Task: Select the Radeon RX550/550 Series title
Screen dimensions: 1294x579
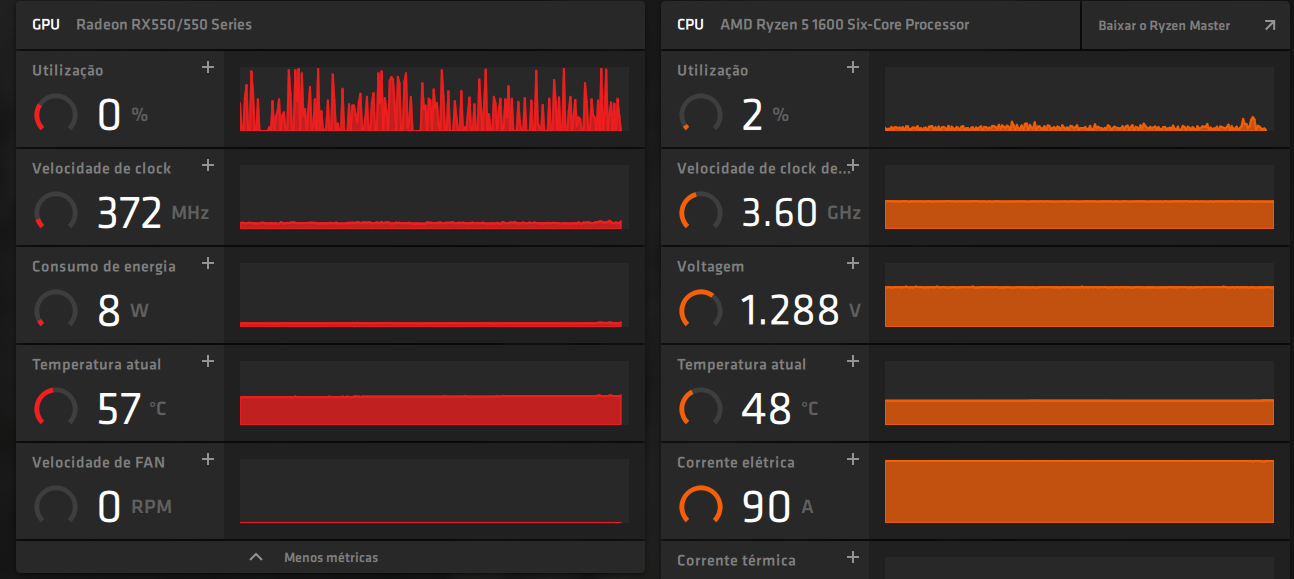Action: (164, 24)
